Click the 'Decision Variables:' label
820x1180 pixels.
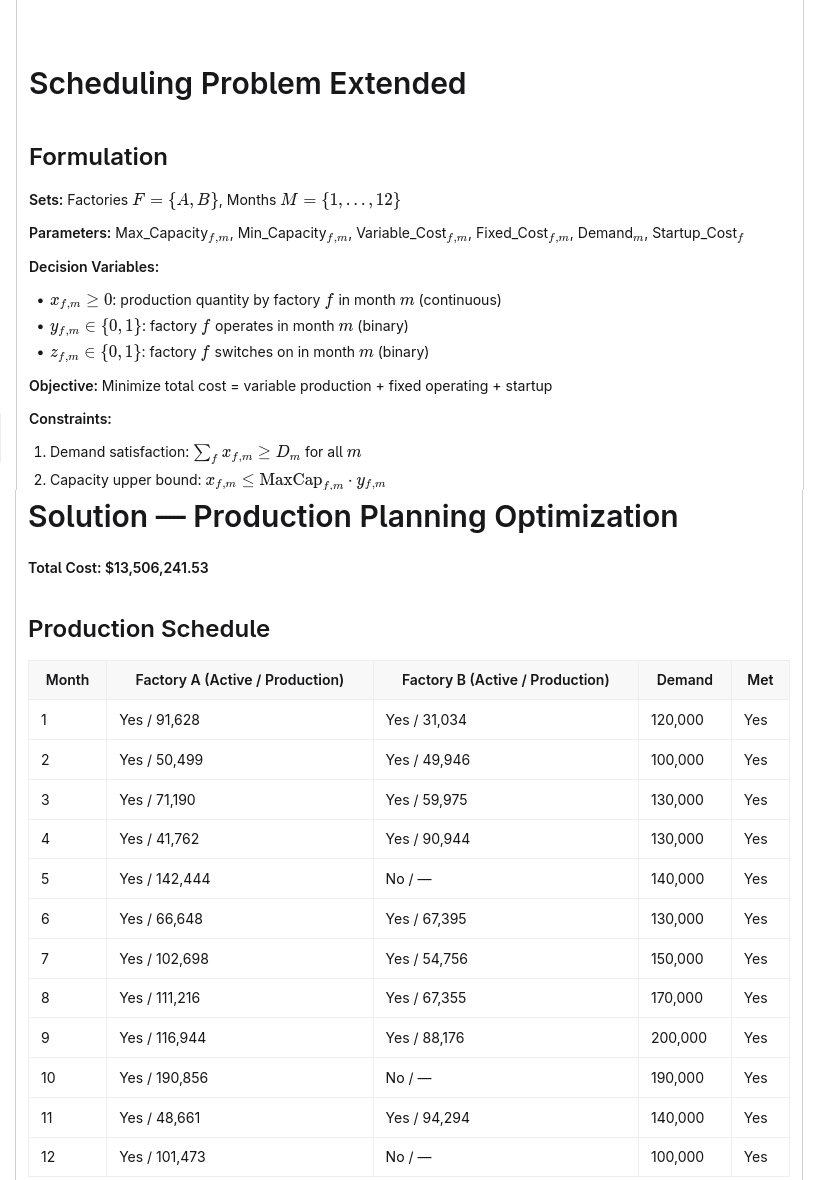tap(94, 266)
